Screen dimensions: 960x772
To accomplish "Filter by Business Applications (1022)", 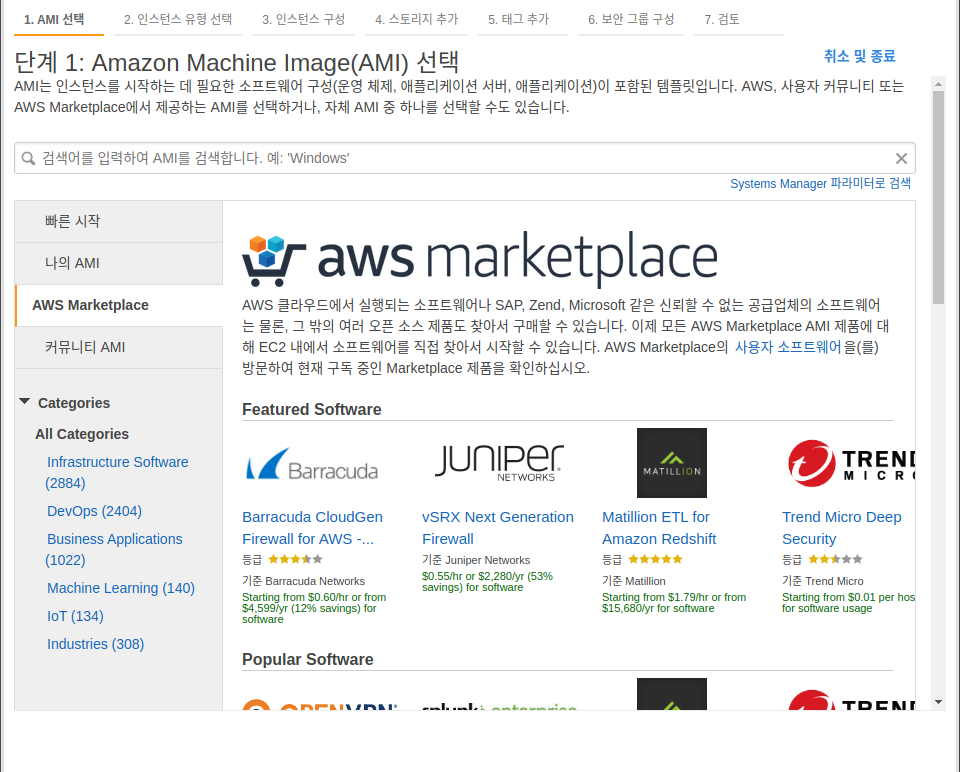I will 114,550.
